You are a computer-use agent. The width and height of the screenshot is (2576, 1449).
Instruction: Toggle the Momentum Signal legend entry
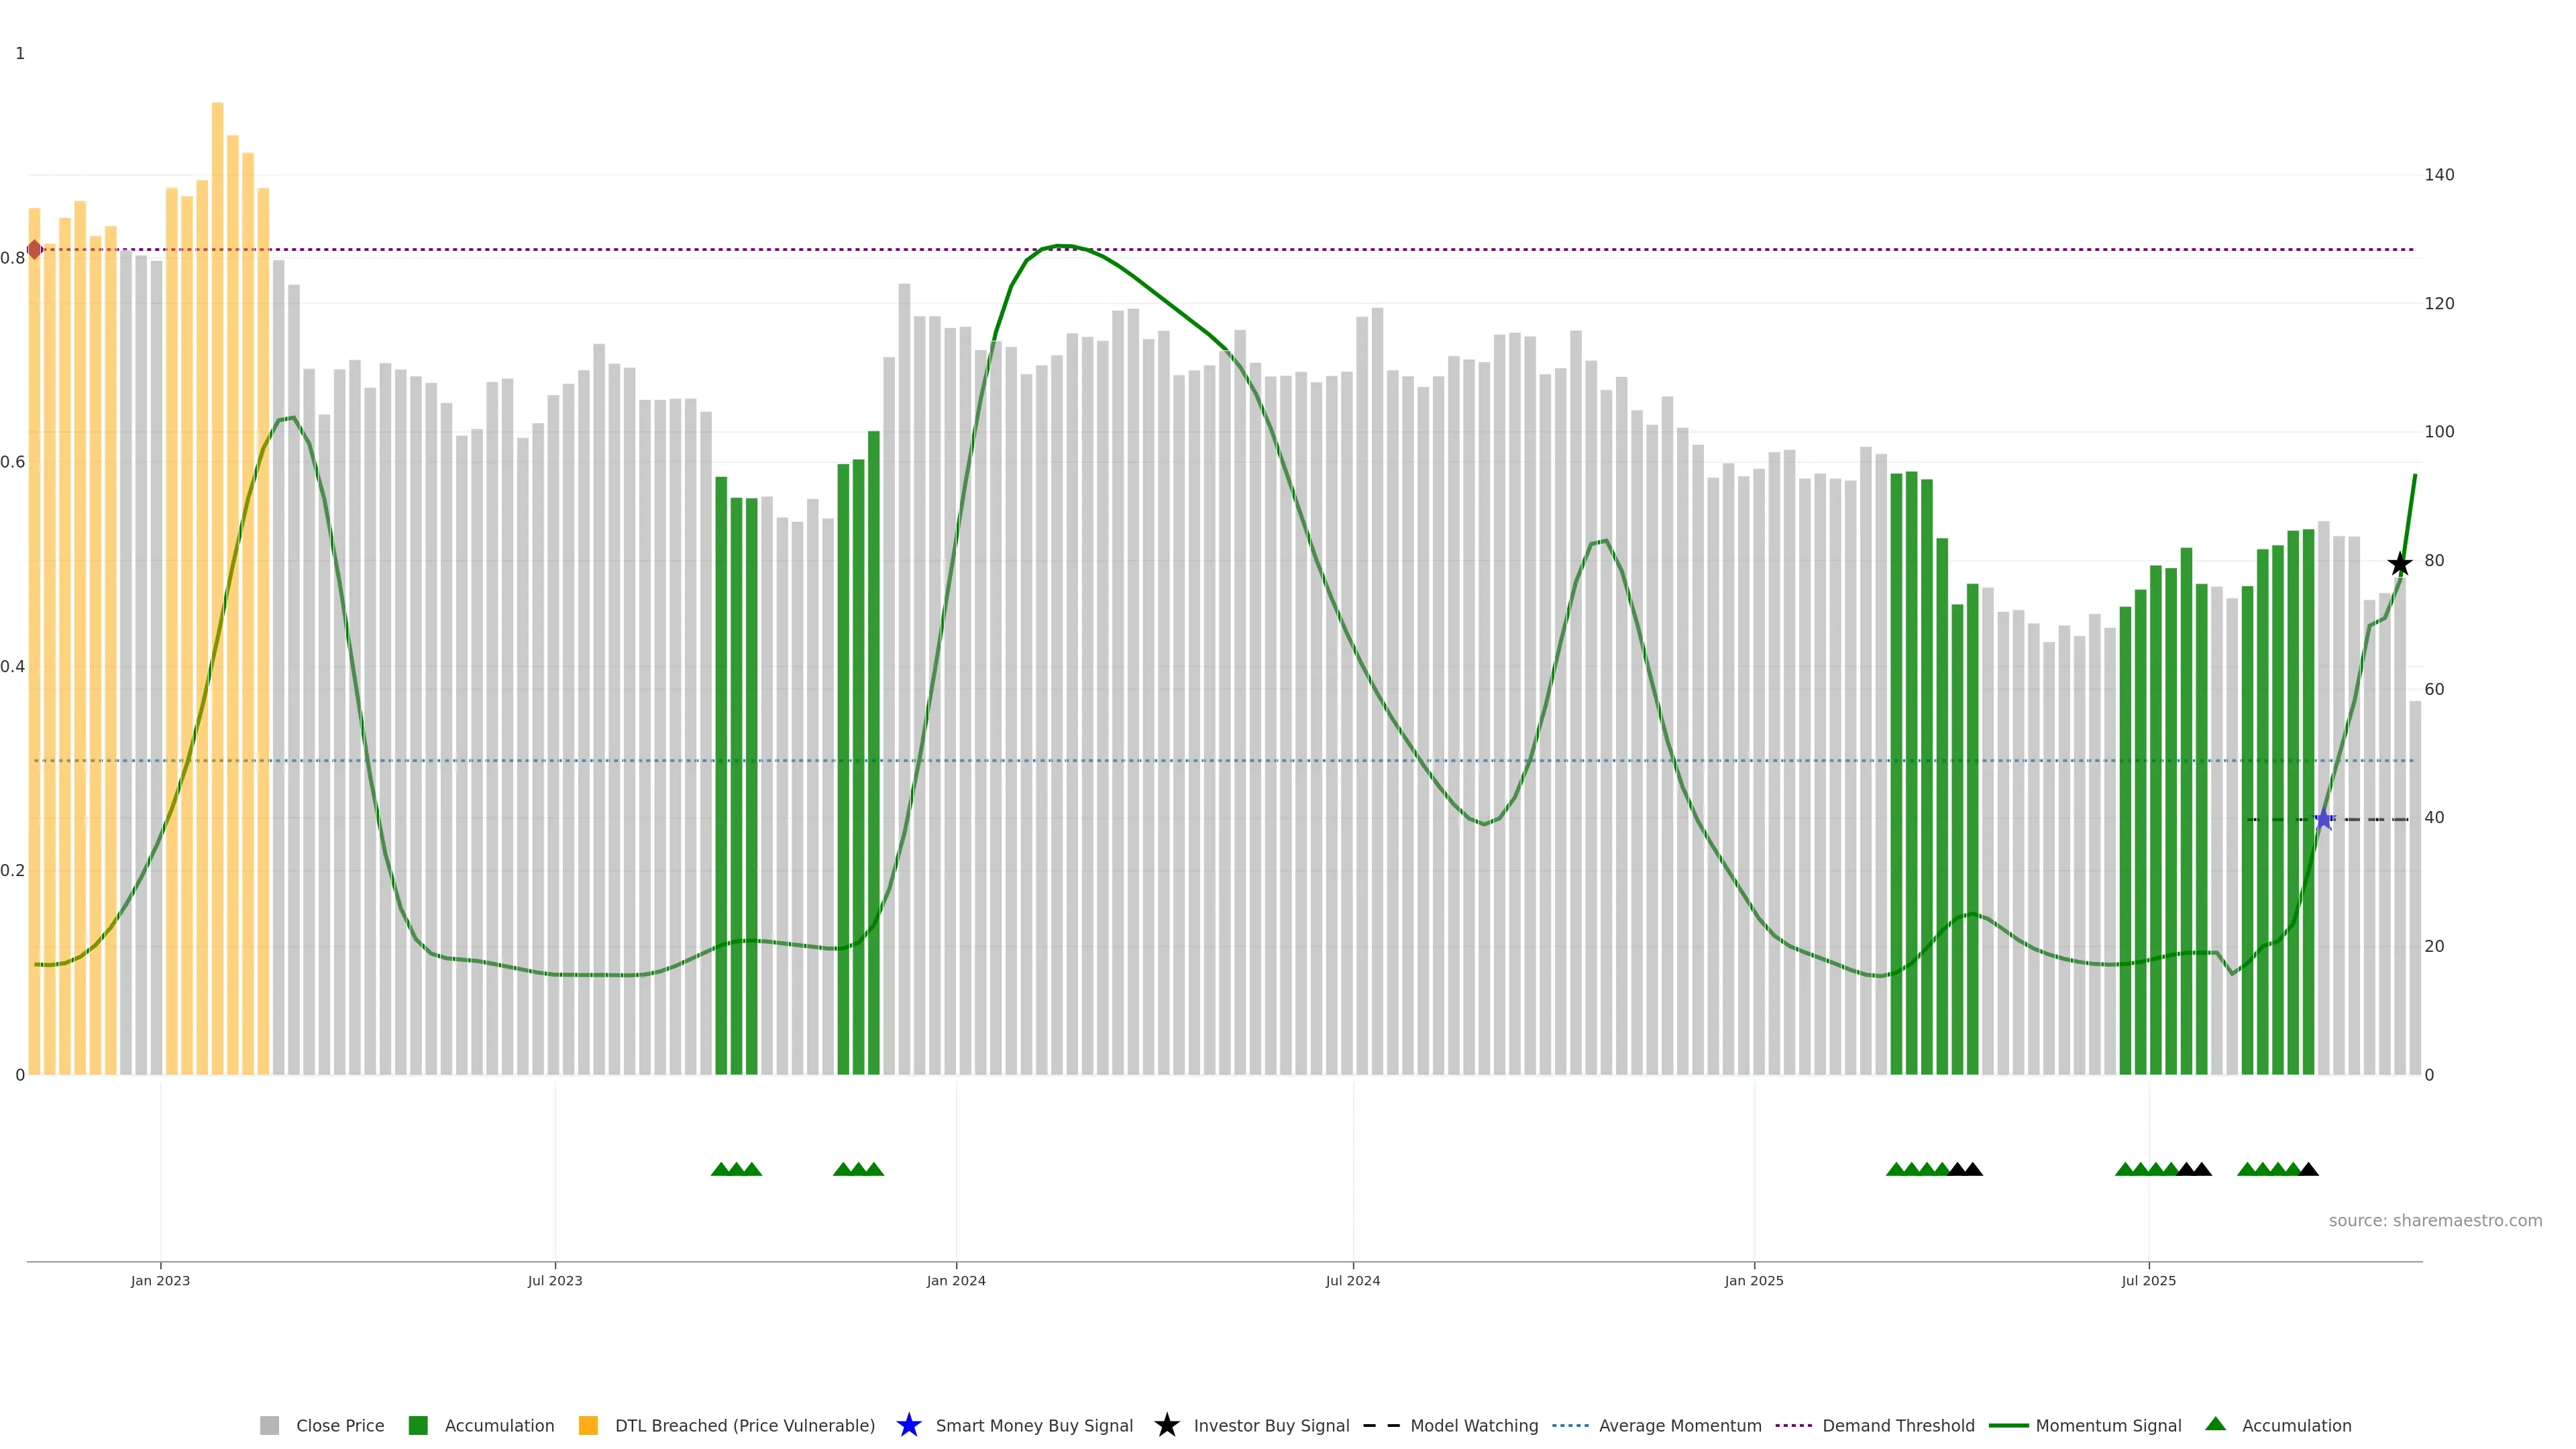coord(2107,1425)
